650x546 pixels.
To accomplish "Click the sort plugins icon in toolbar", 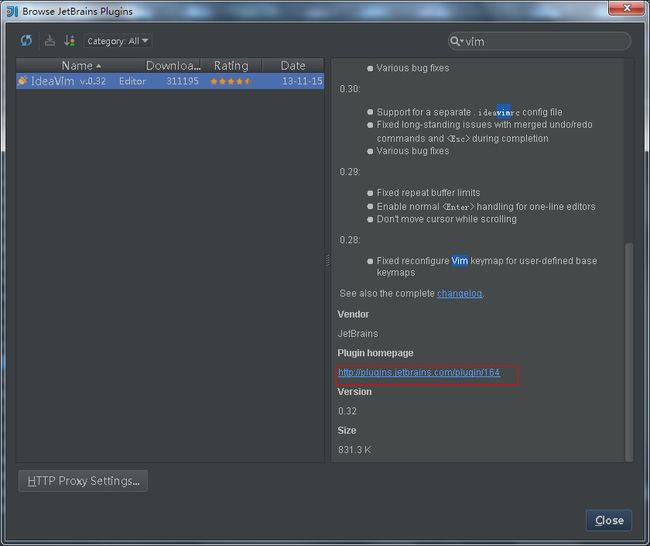I will pyautogui.click(x=69, y=41).
